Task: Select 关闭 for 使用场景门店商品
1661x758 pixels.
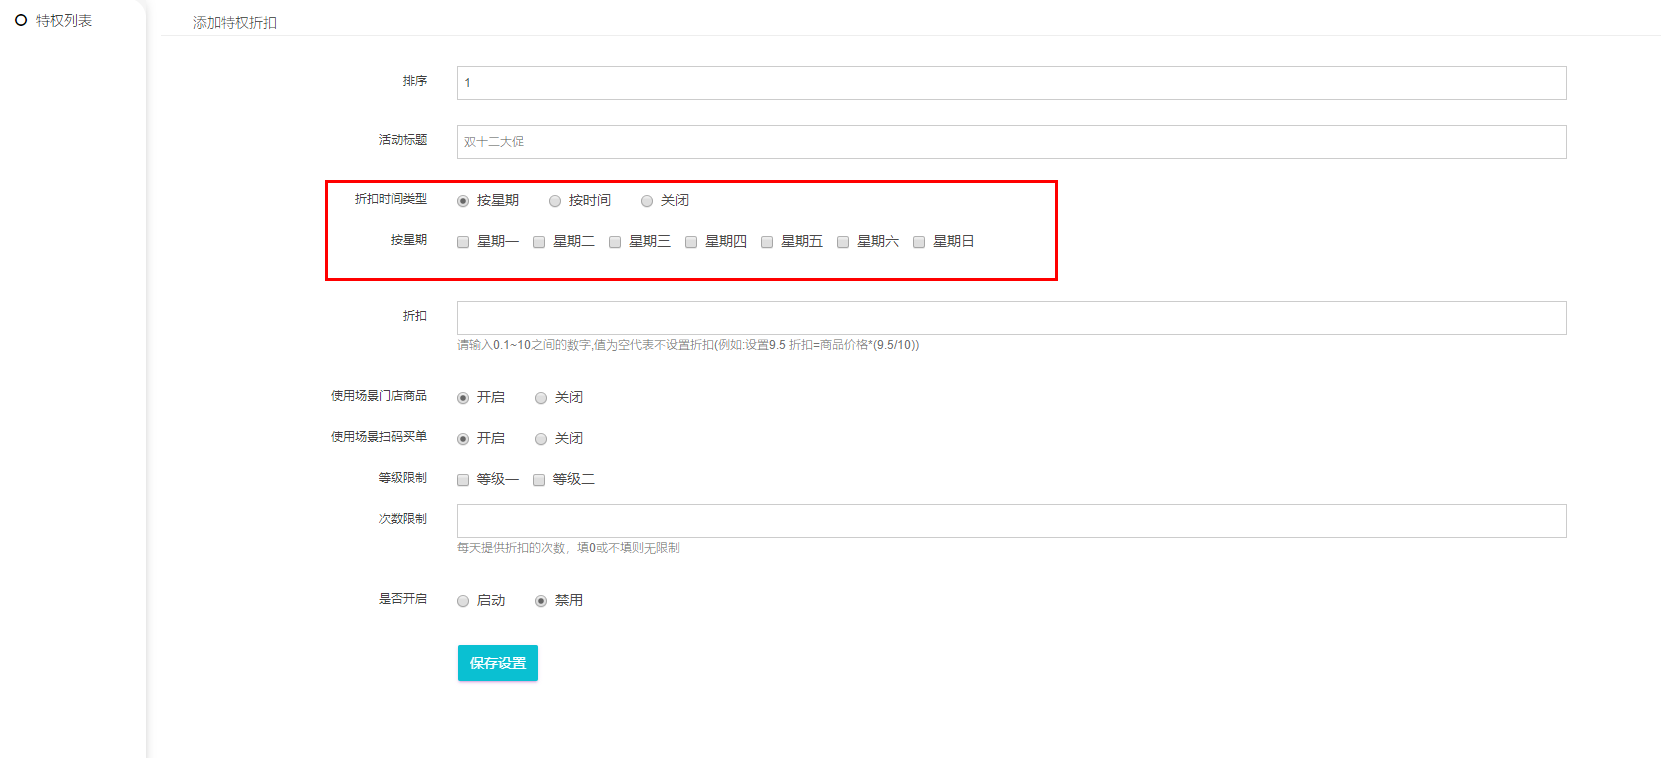Action: (x=541, y=398)
